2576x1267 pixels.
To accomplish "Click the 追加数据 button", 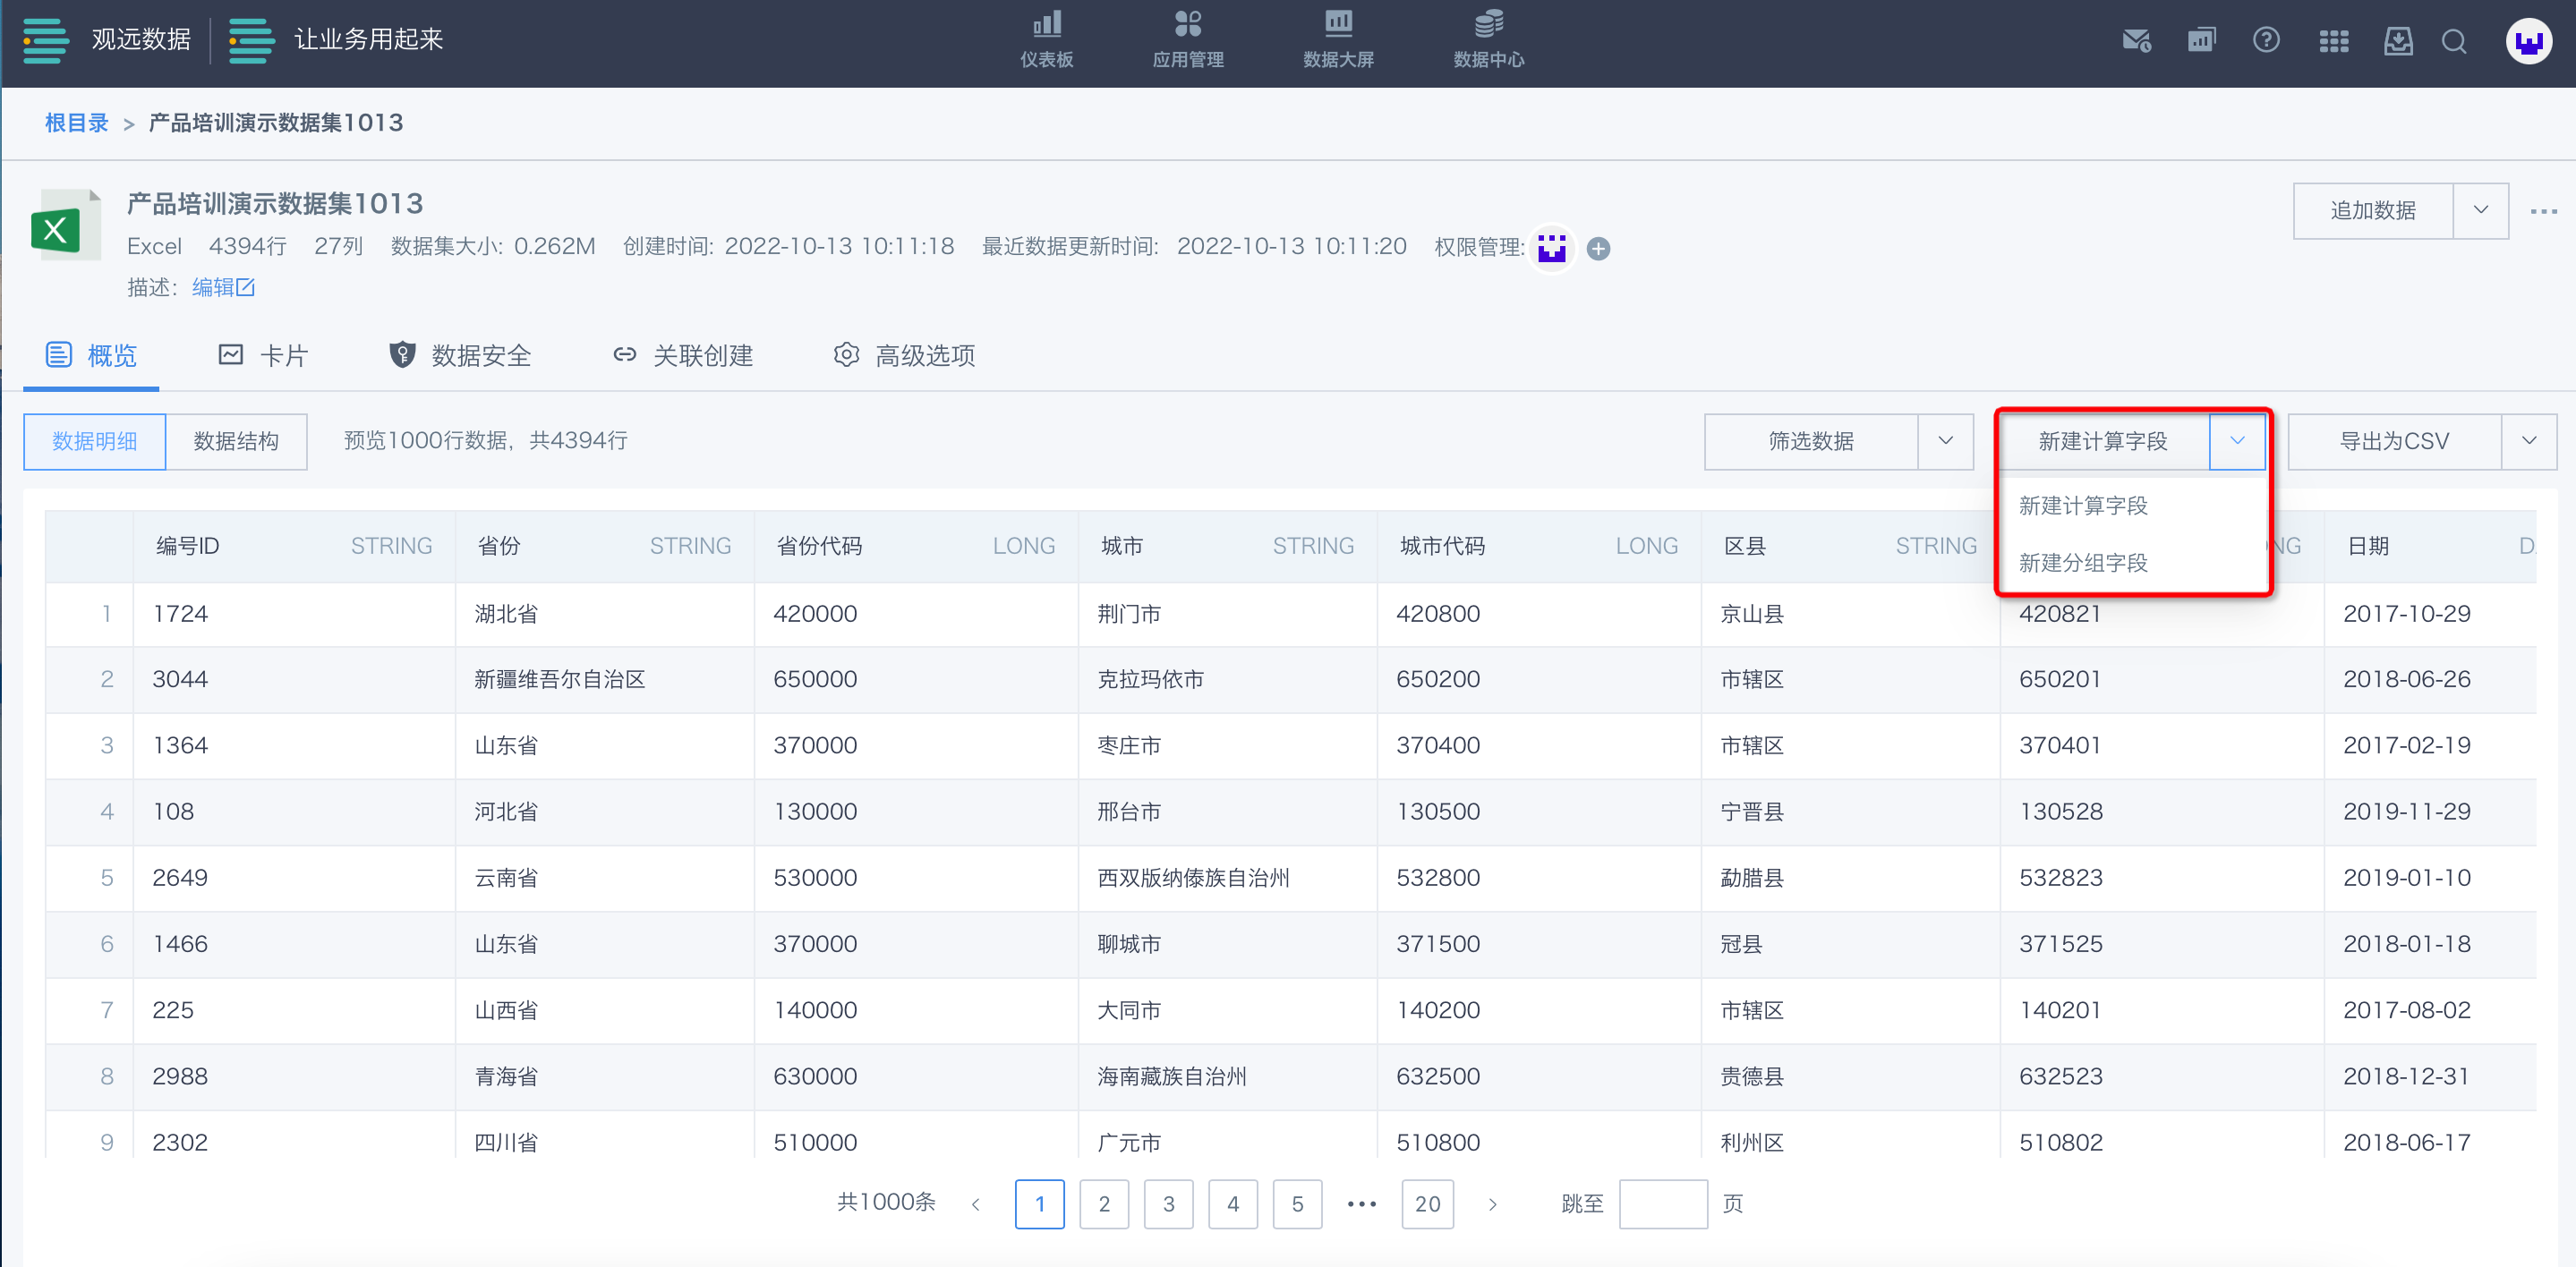I will [2372, 210].
